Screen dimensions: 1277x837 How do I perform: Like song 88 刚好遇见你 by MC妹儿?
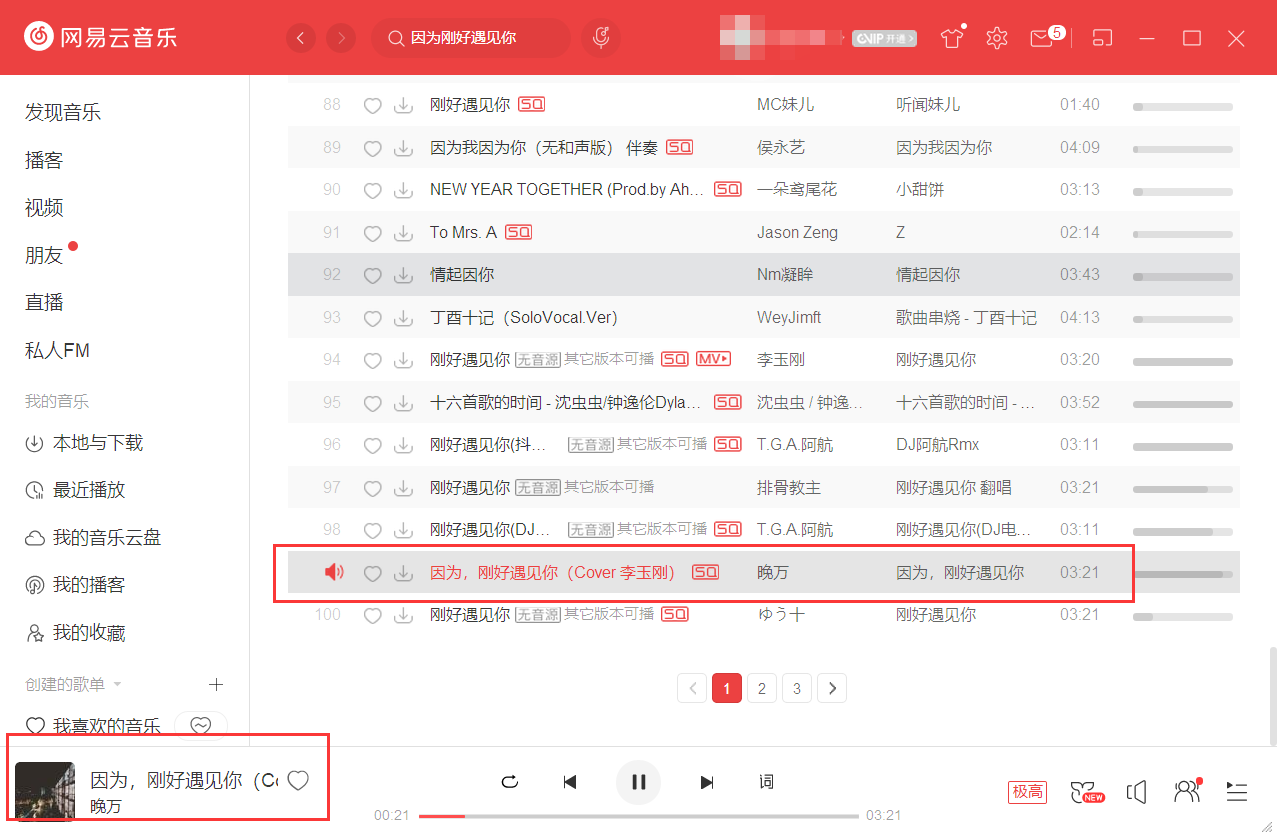click(372, 105)
